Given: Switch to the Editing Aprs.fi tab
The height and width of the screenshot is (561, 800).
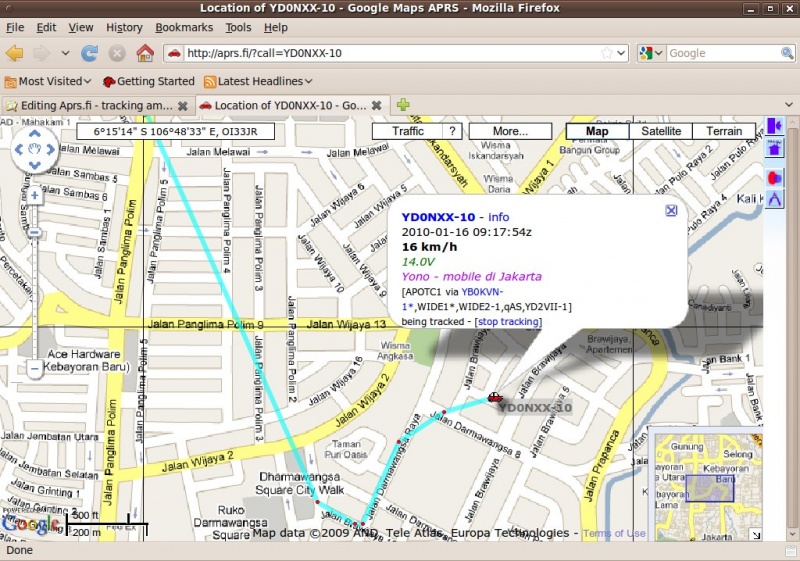Looking at the screenshot, I should point(90,105).
